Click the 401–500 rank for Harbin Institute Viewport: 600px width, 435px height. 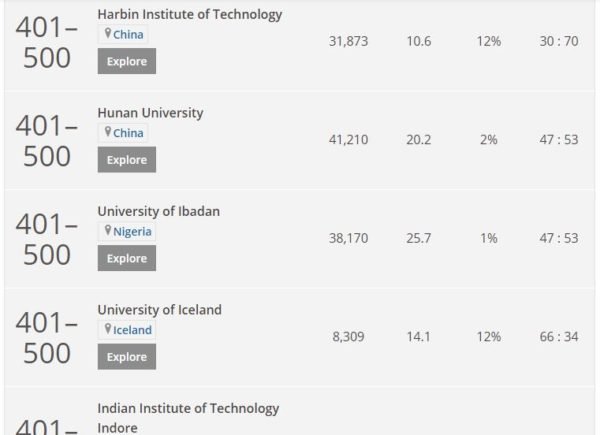(x=44, y=42)
